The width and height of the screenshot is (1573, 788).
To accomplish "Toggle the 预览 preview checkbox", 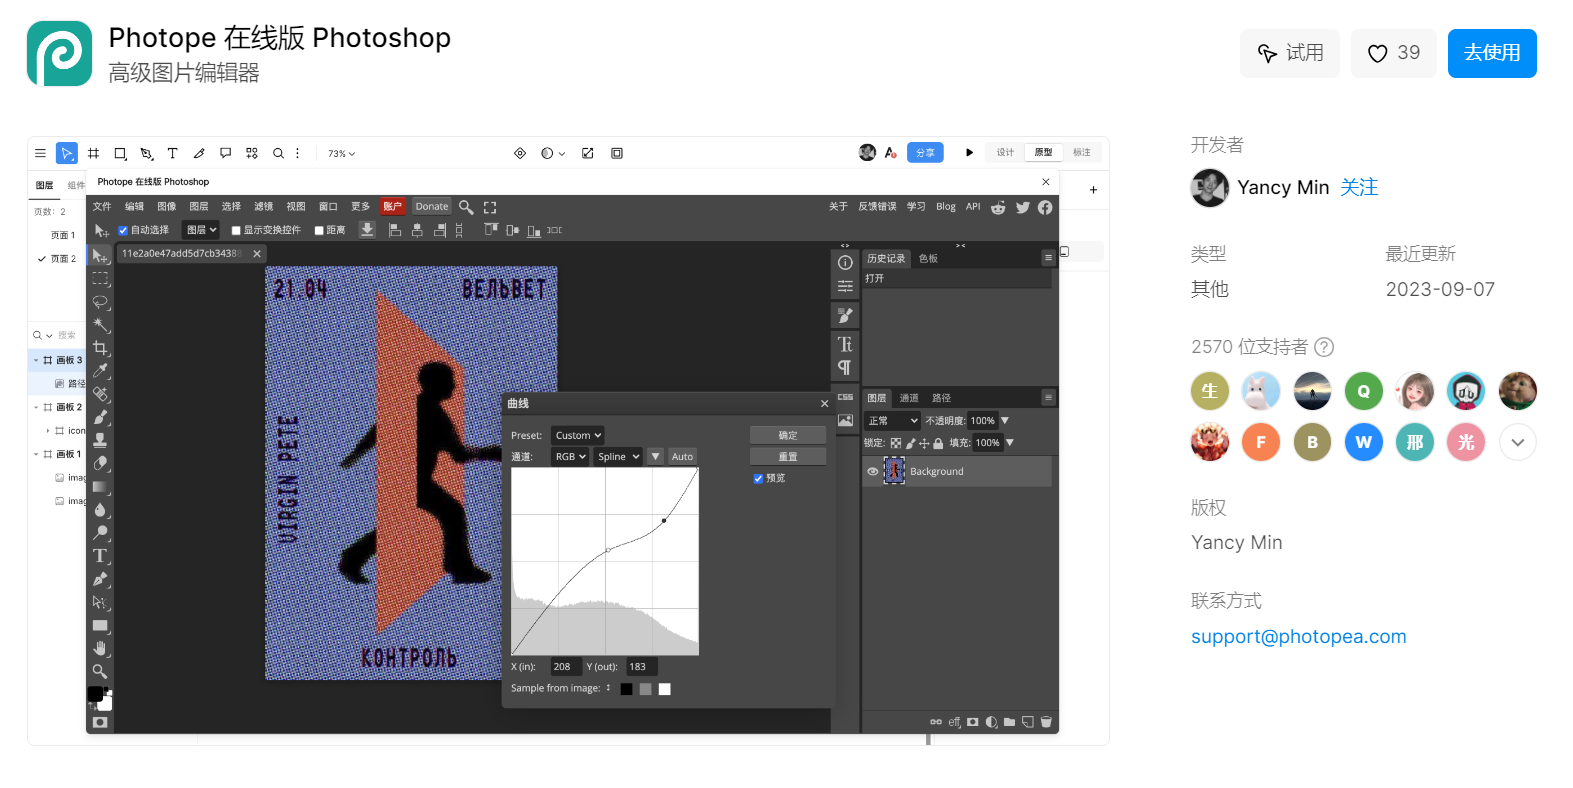I will tap(758, 478).
